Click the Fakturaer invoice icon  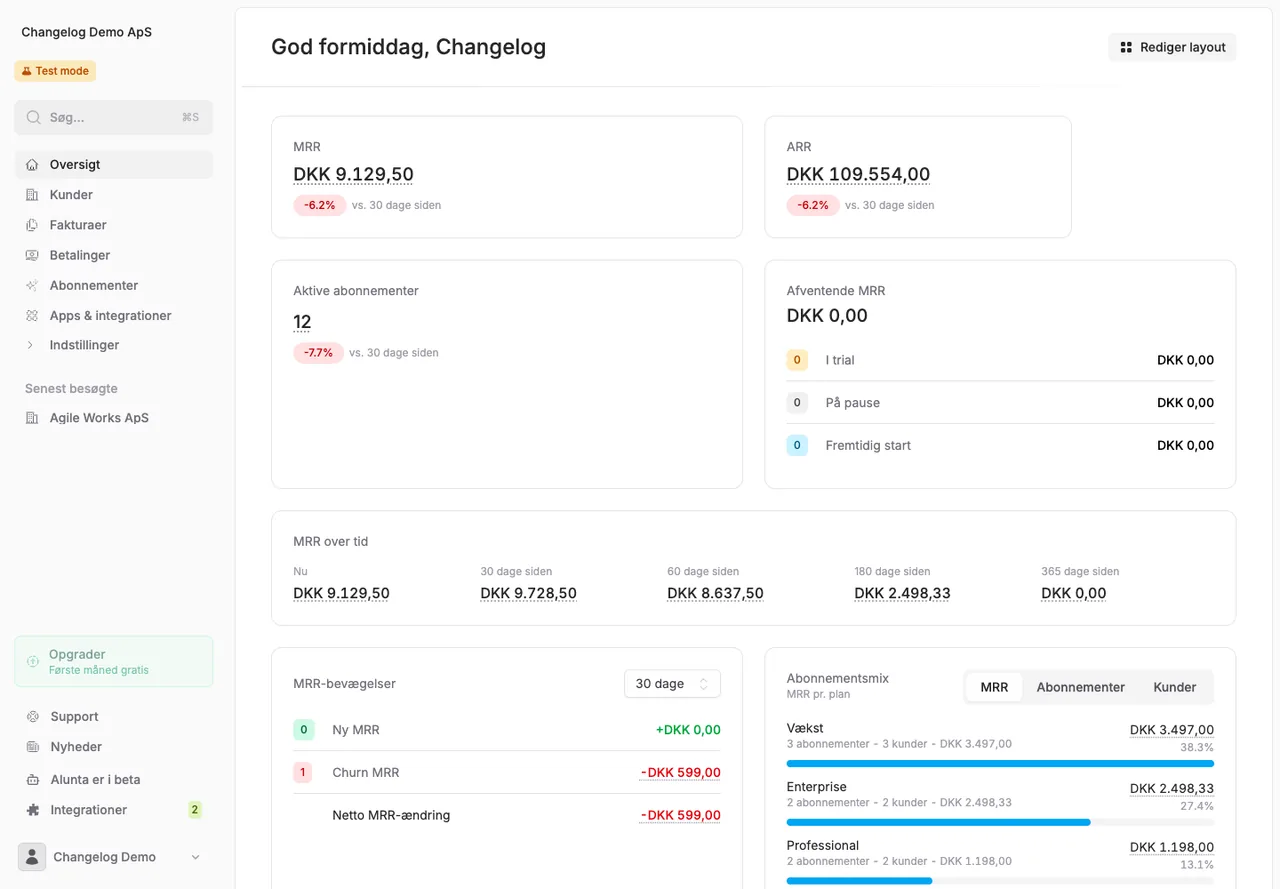coord(32,225)
